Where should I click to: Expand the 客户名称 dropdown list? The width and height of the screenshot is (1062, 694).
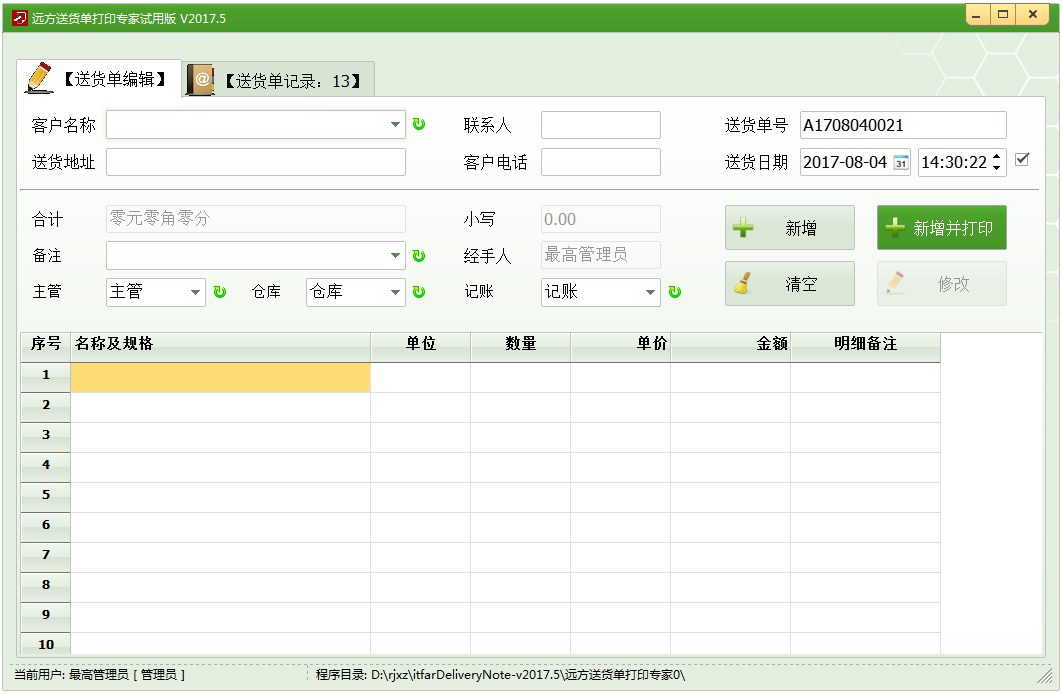395,125
